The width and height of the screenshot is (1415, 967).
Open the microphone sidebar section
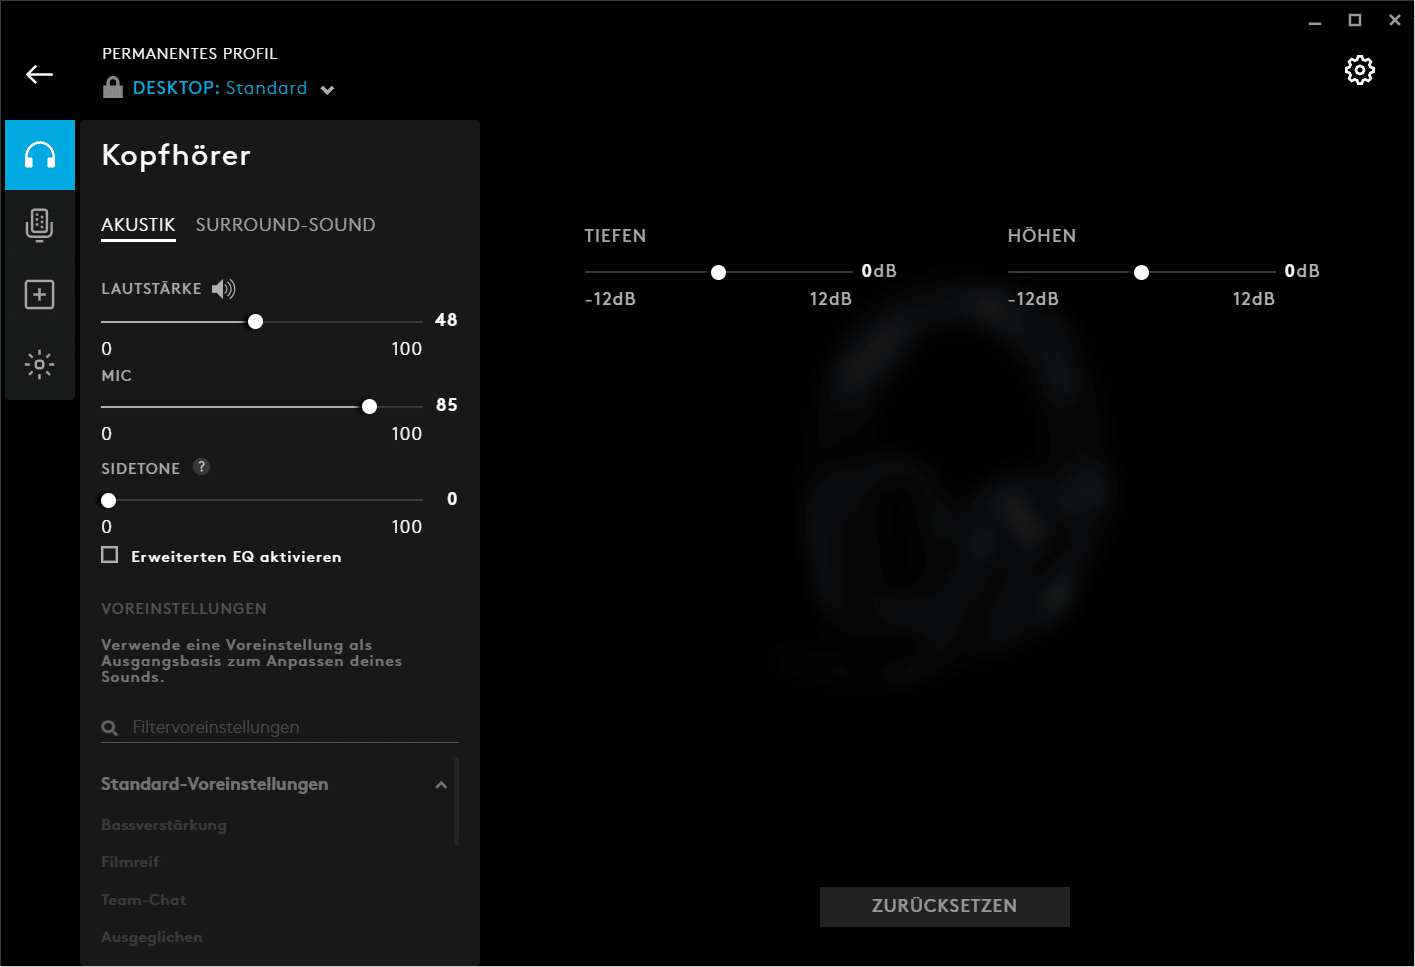tap(40, 225)
